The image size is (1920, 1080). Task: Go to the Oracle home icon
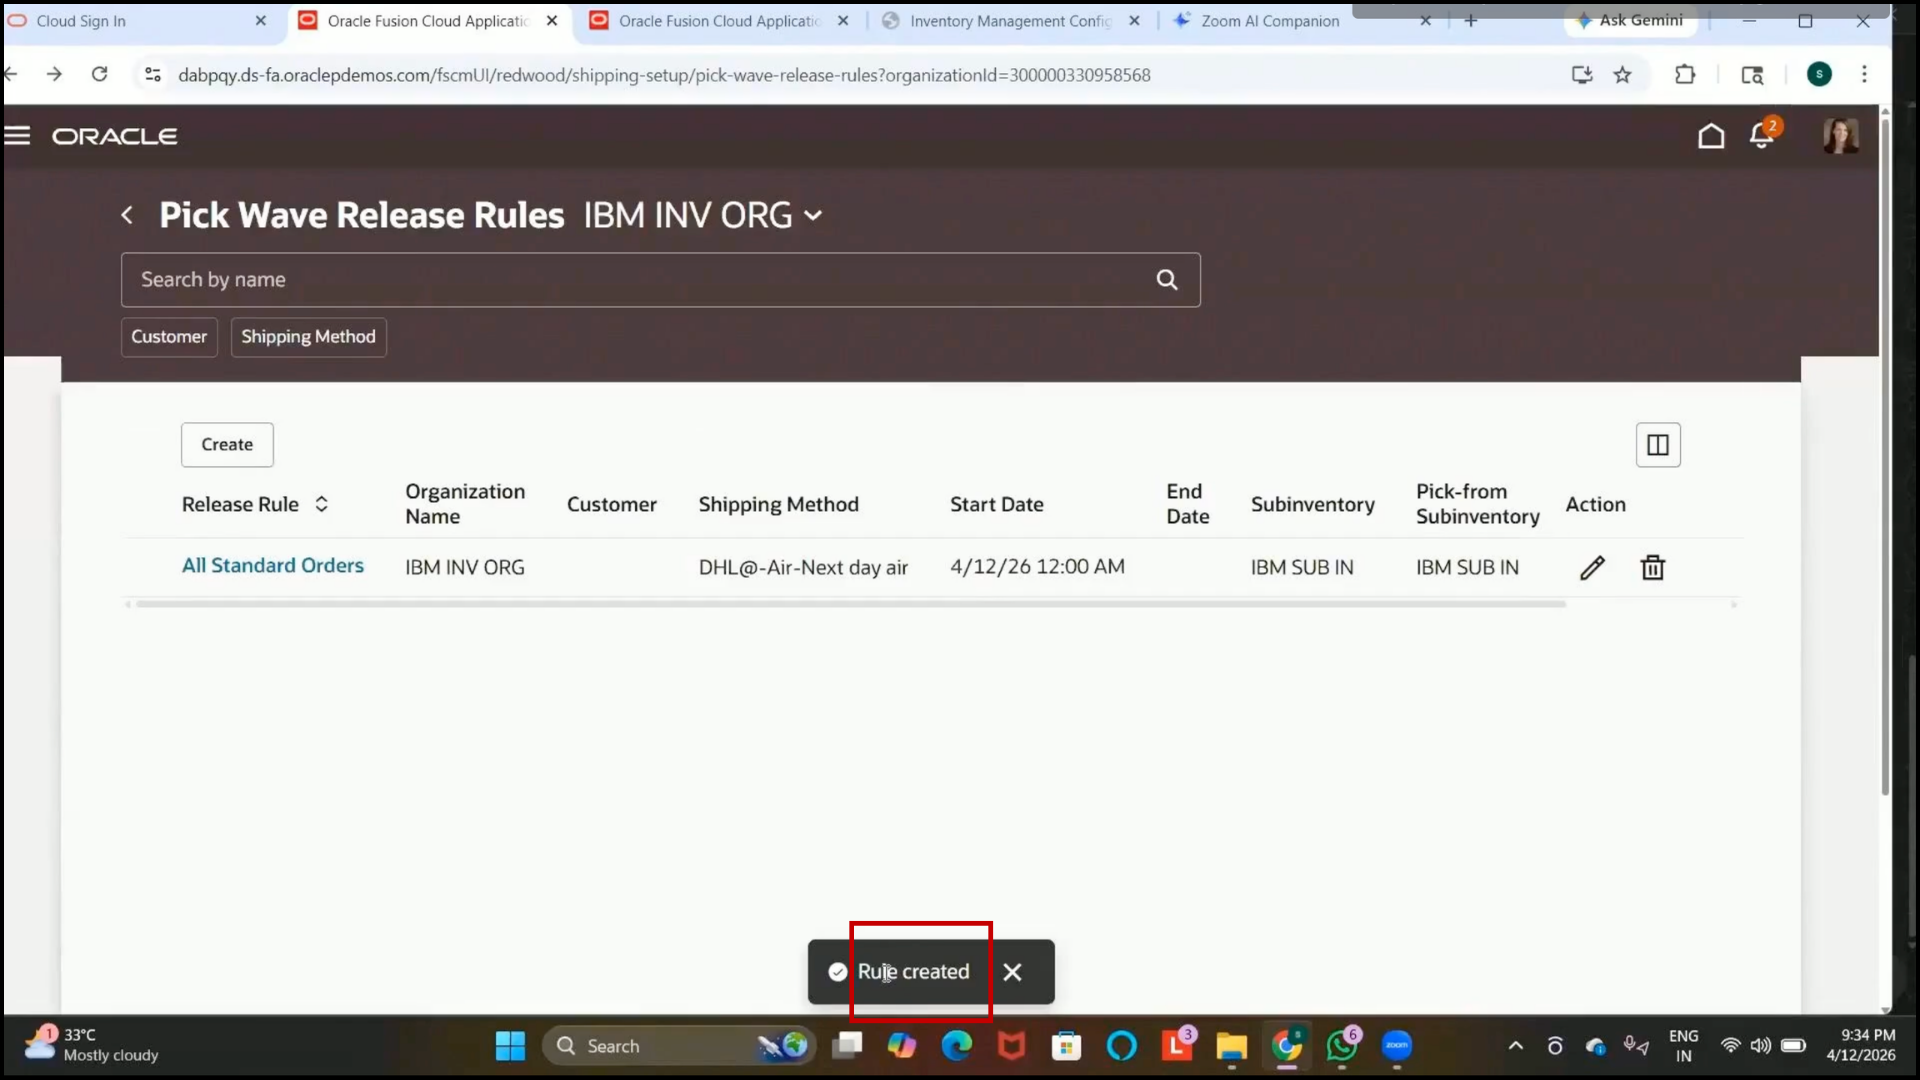[x=1711, y=136]
